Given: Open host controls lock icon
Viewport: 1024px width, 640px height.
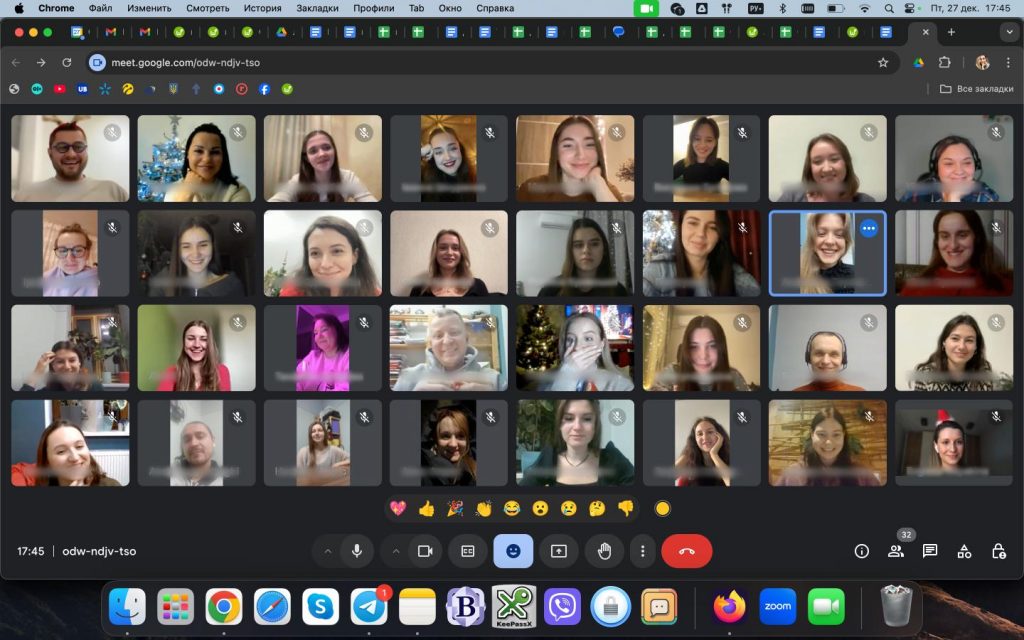Looking at the screenshot, I should (x=998, y=551).
